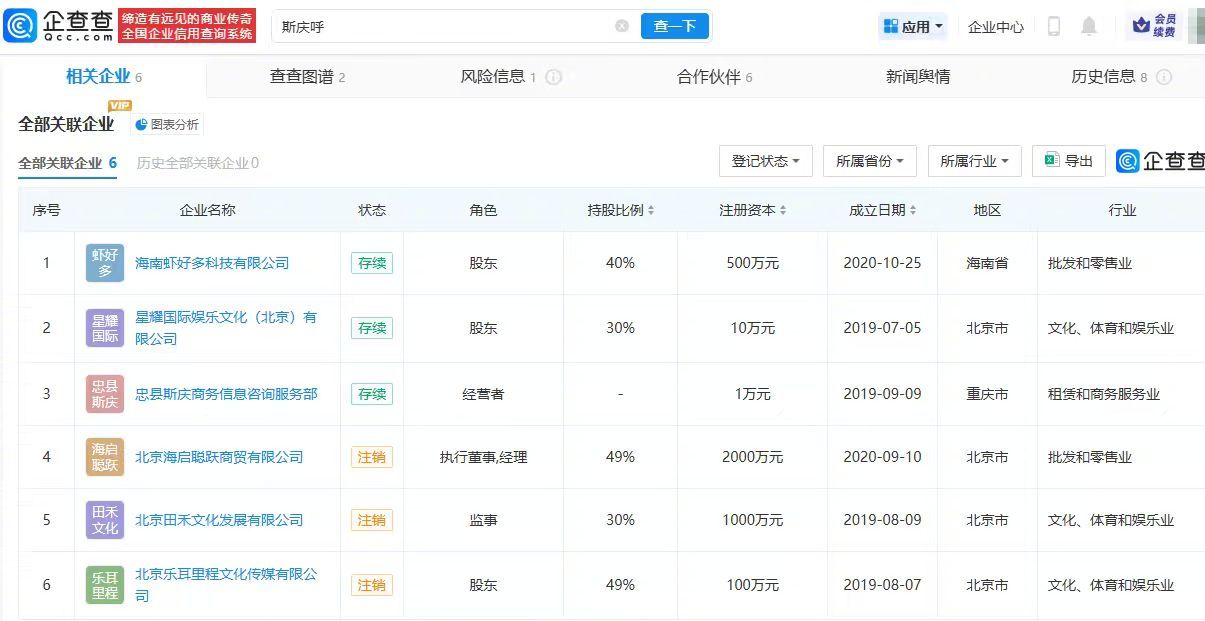Image resolution: width=1205 pixels, height=621 pixels.
Task: Click the 2019-09-09 establishment date
Action: click(882, 394)
